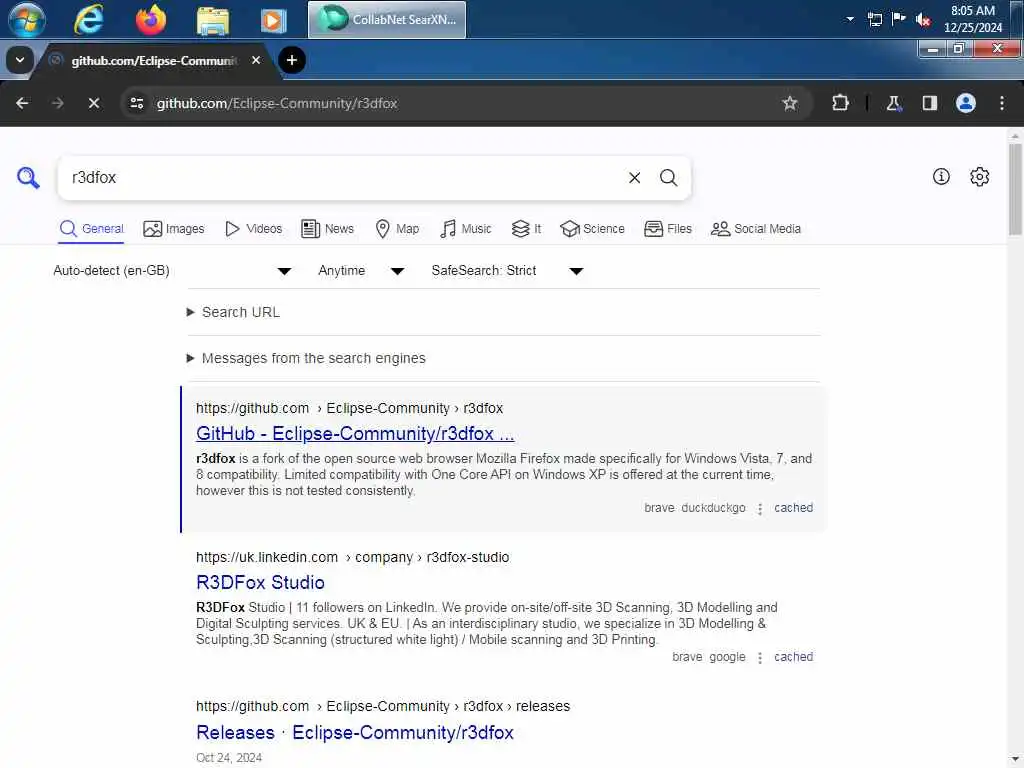Click the network status tray icon
Screen dimensions: 1024x768
coord(874,19)
